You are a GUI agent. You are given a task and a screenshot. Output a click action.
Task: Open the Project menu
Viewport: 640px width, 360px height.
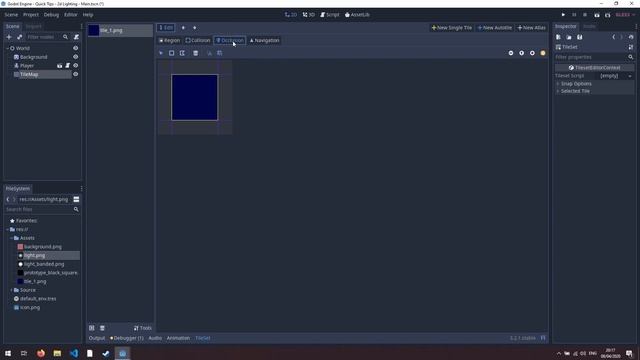pyautogui.click(x=31, y=15)
